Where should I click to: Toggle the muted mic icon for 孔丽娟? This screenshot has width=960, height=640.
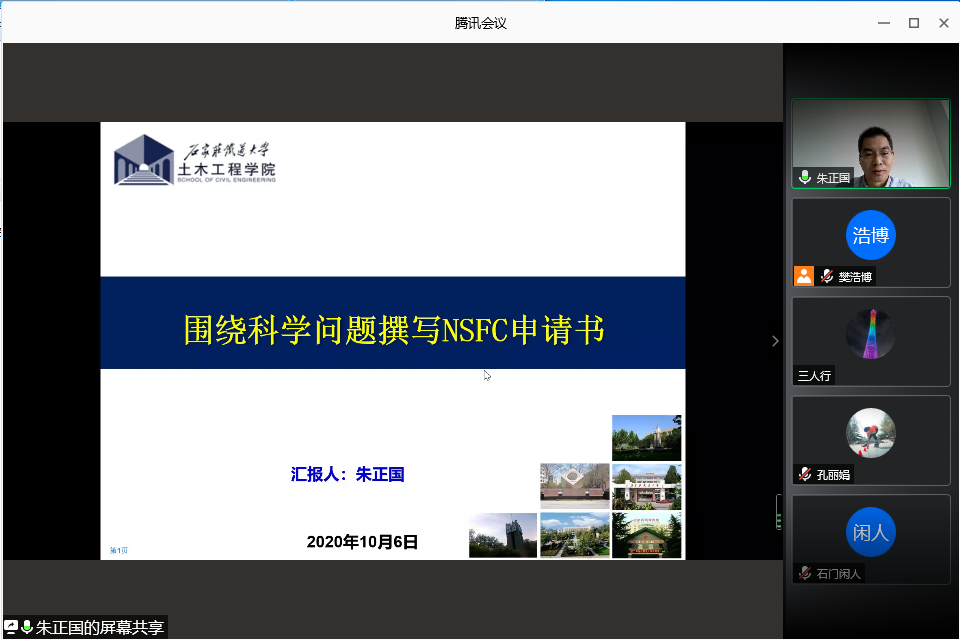[805, 474]
